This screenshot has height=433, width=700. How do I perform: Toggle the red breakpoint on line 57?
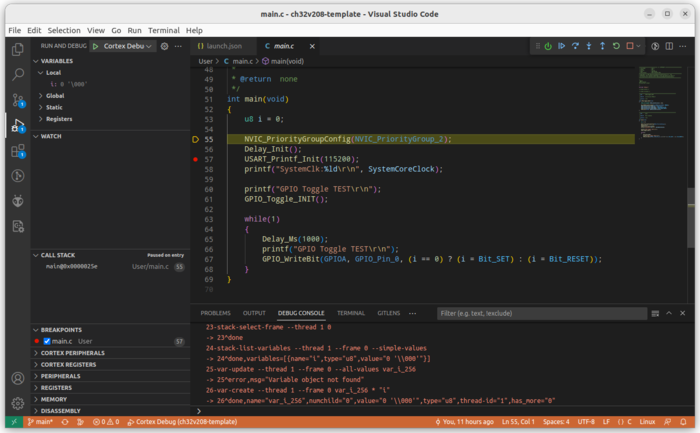pos(196,159)
